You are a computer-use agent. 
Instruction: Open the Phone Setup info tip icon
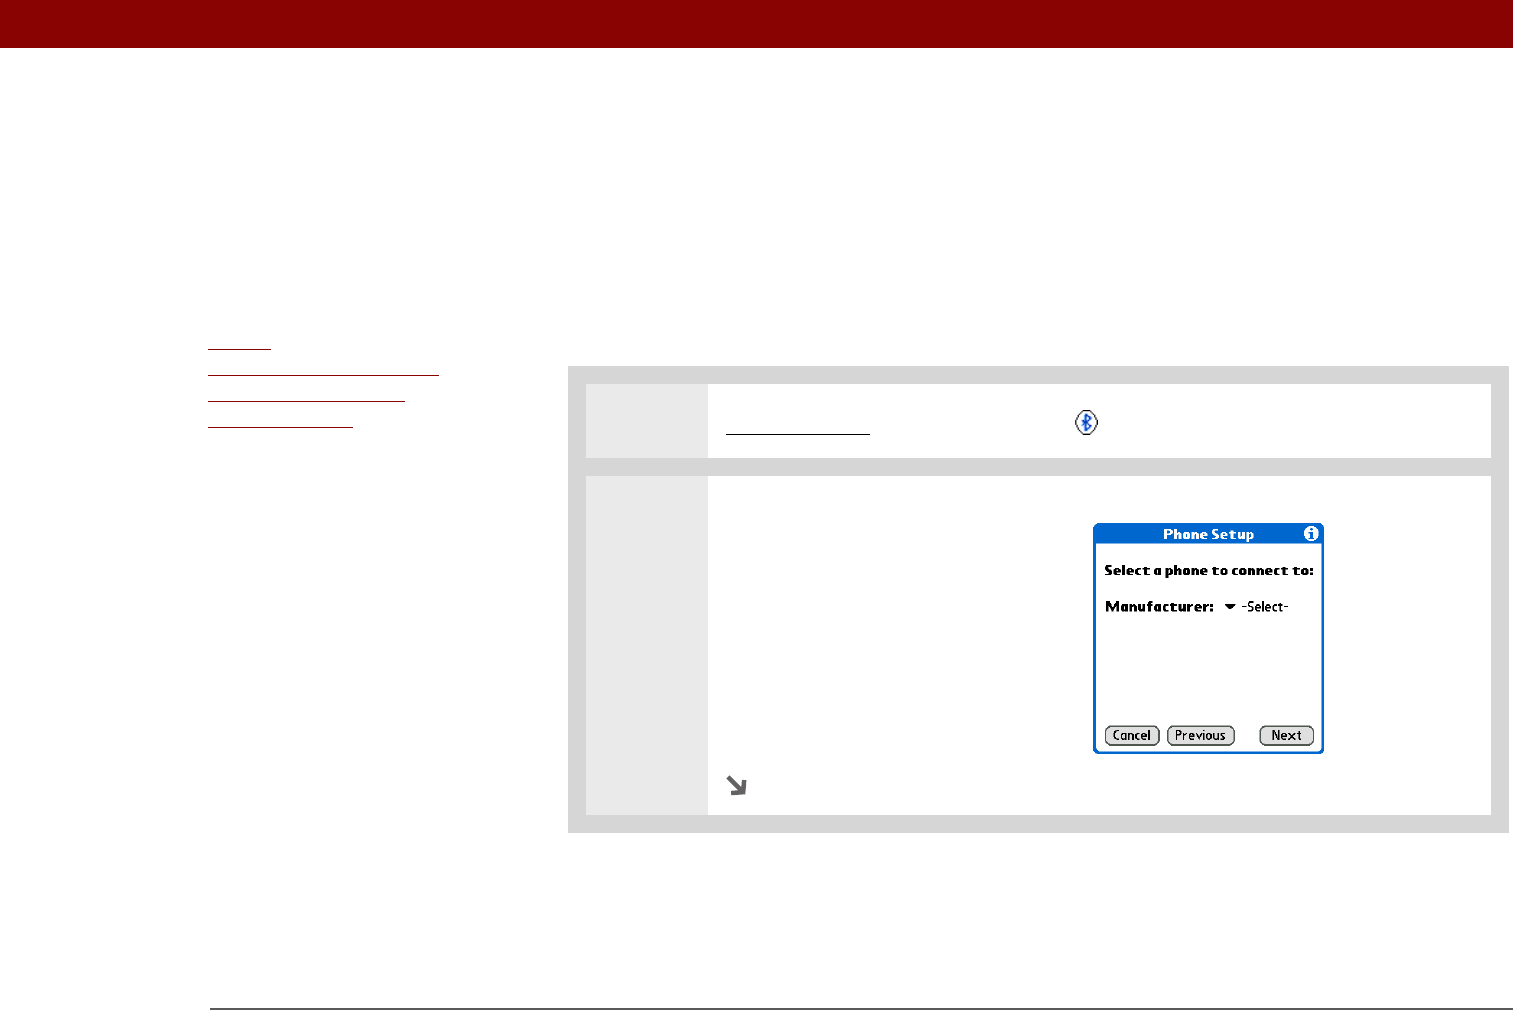[1311, 534]
